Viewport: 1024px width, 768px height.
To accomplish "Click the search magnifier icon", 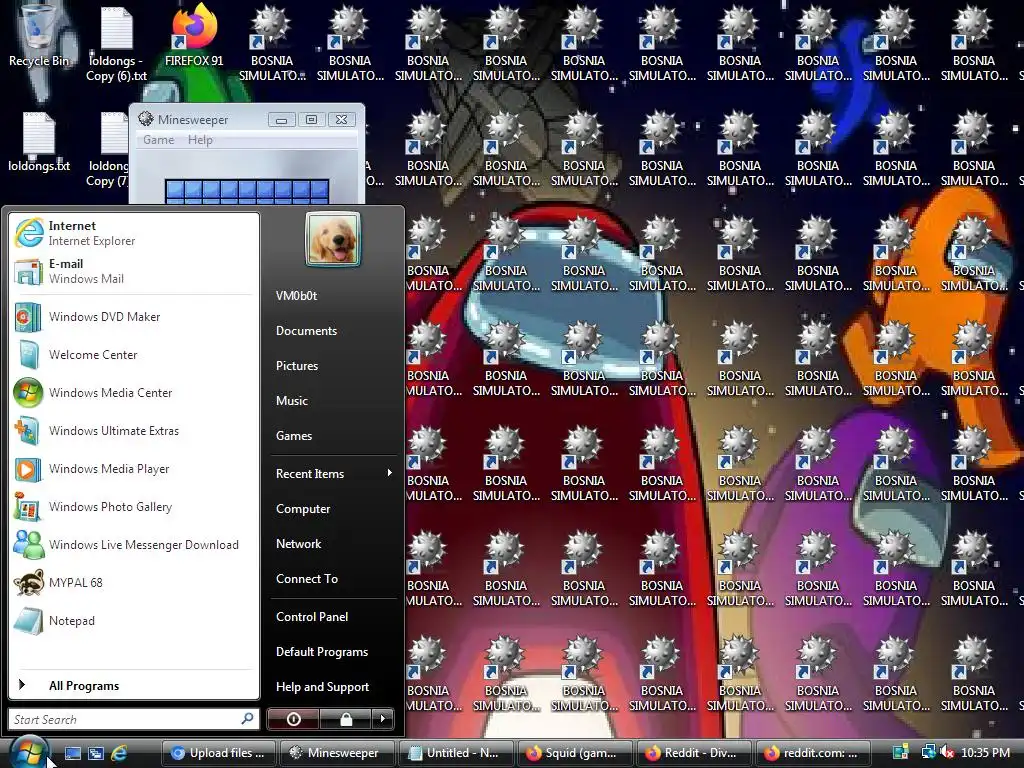I will (248, 719).
